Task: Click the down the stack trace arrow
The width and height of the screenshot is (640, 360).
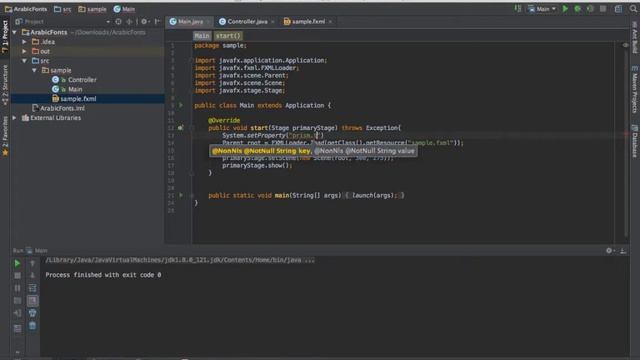Action: pyautogui.click(x=32, y=276)
